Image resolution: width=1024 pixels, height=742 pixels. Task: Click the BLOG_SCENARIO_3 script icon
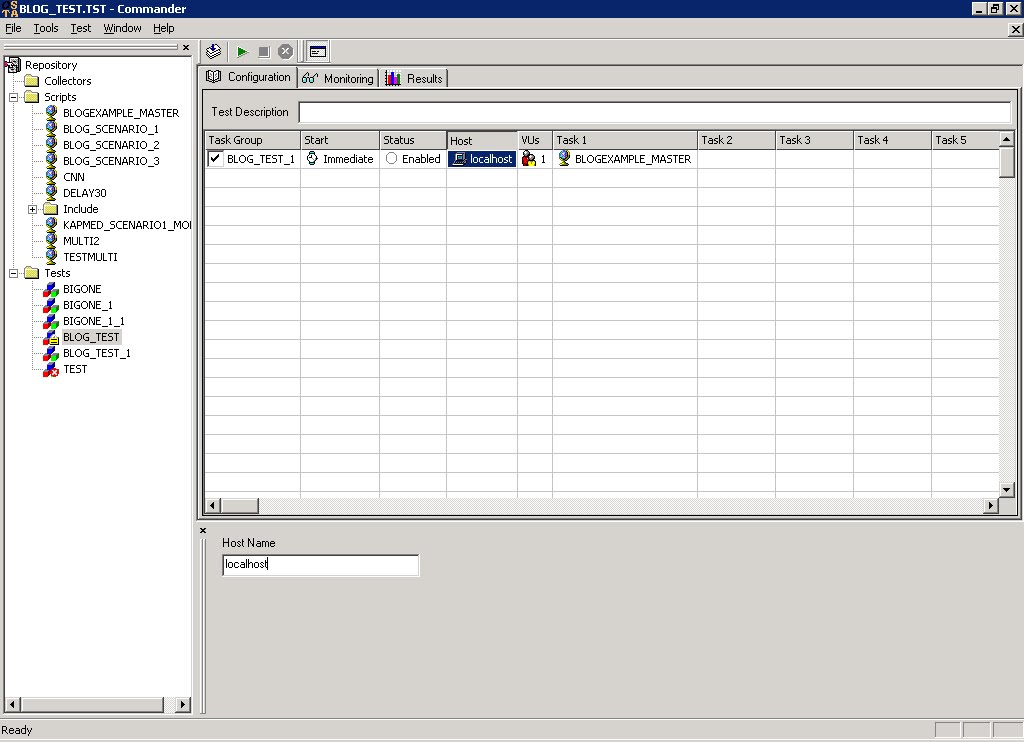(51, 161)
